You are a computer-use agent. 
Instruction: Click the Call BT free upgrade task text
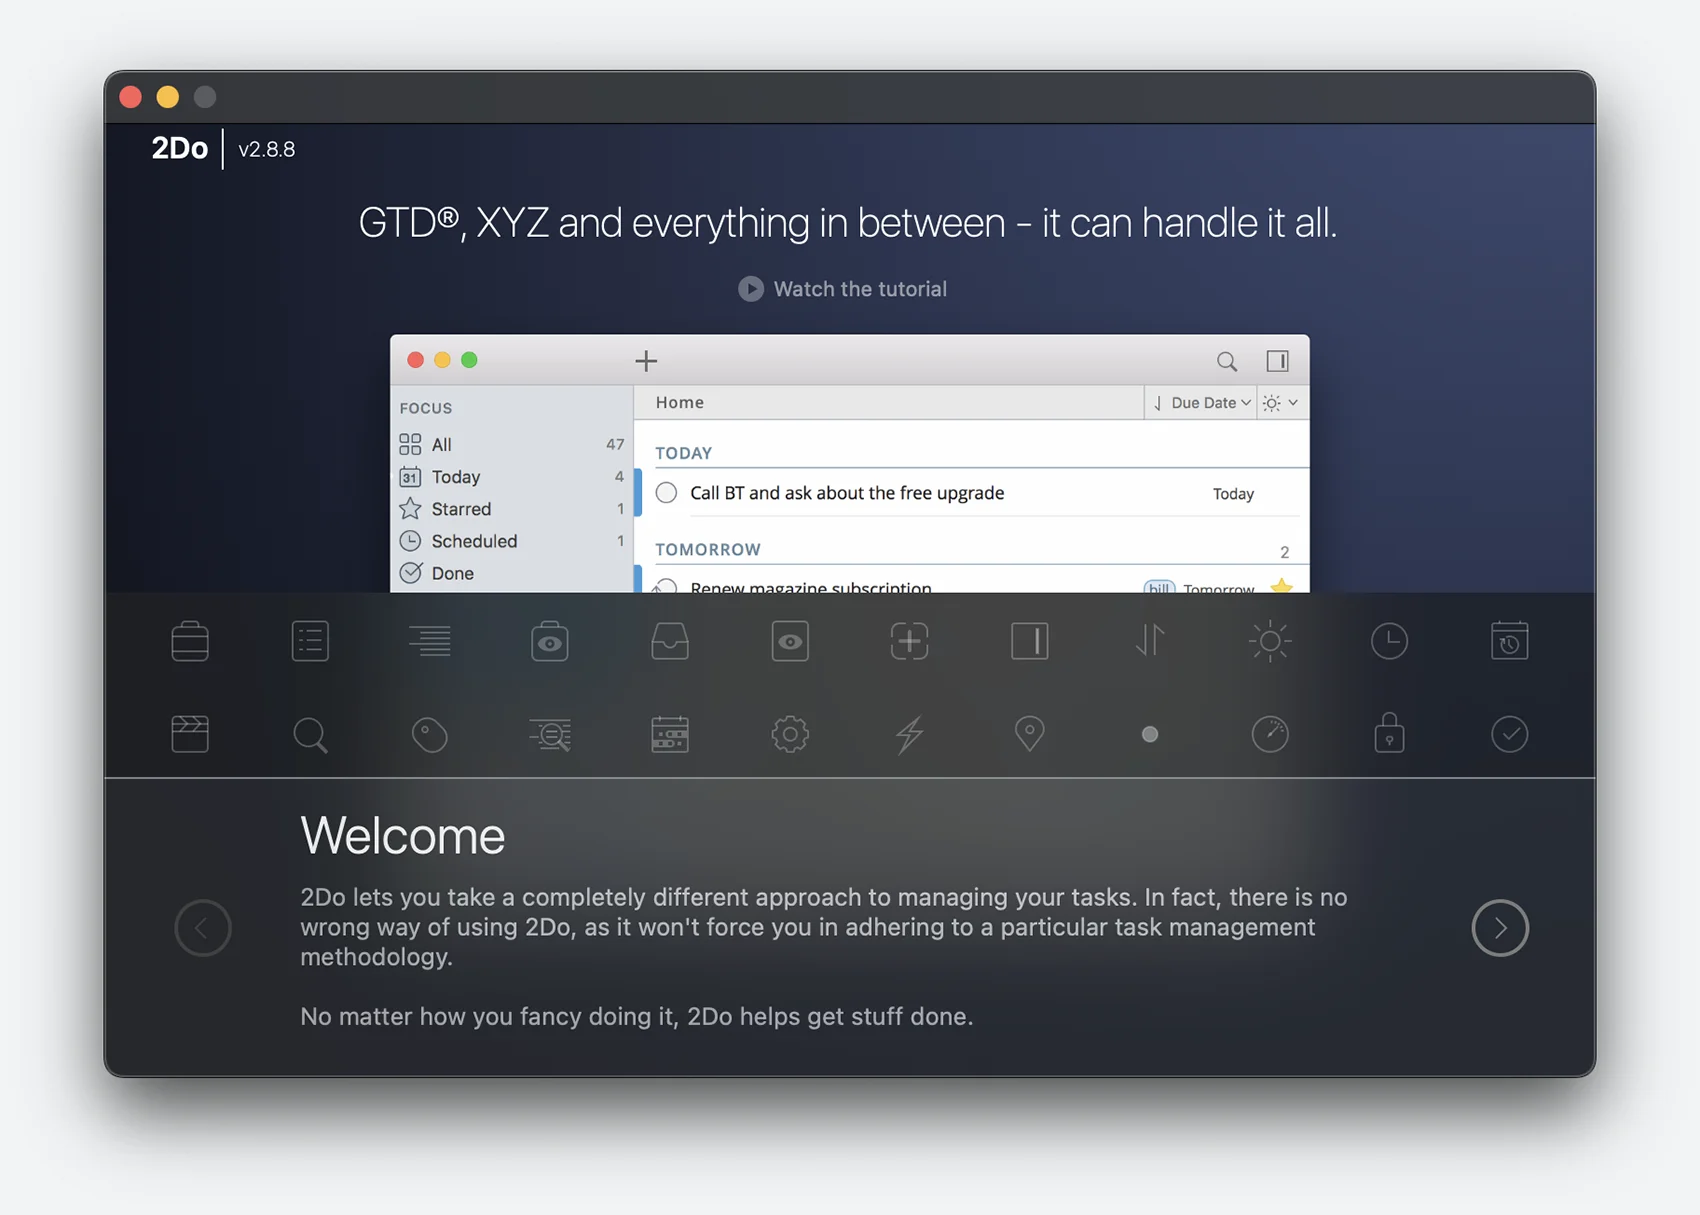(x=847, y=493)
